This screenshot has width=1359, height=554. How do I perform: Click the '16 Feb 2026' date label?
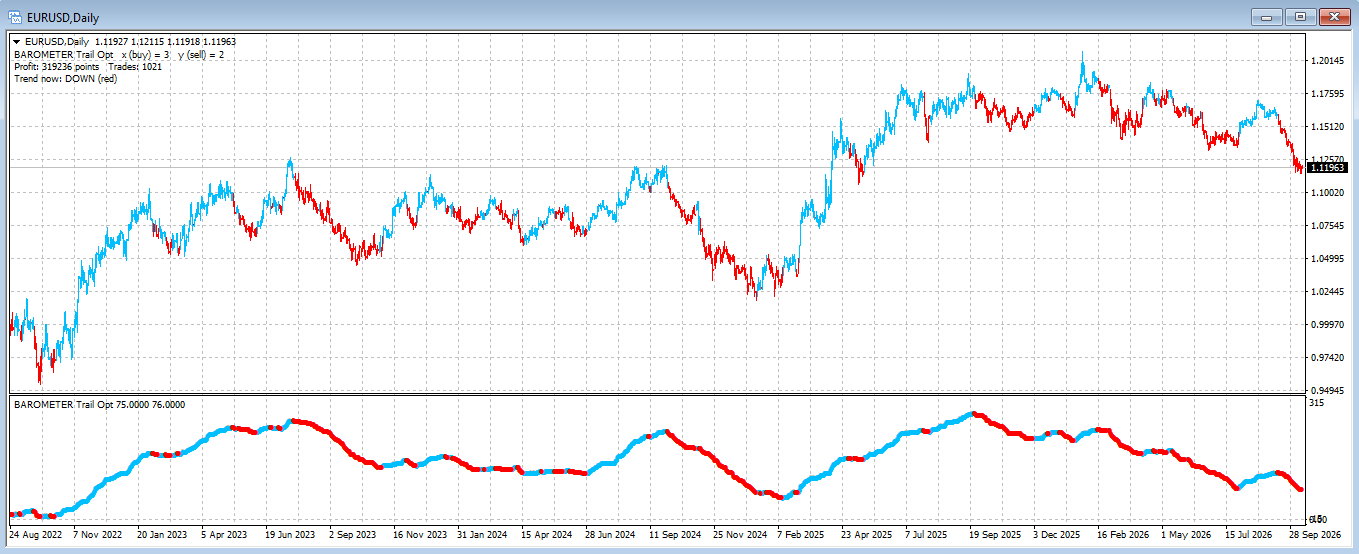[x=1123, y=535]
